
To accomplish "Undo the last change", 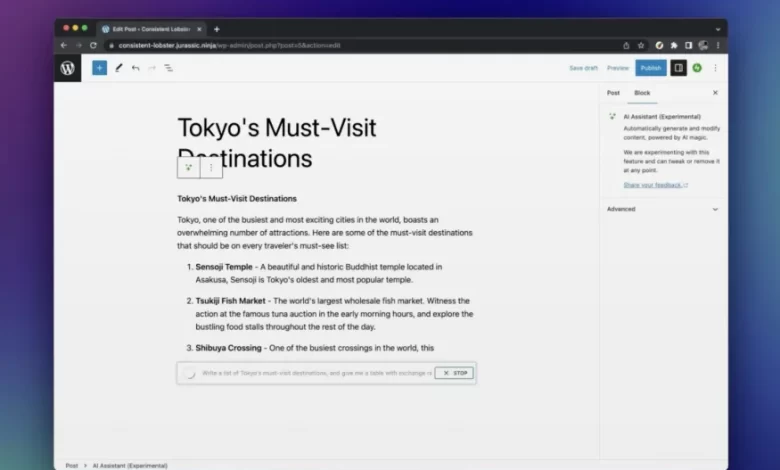I will (135, 68).
